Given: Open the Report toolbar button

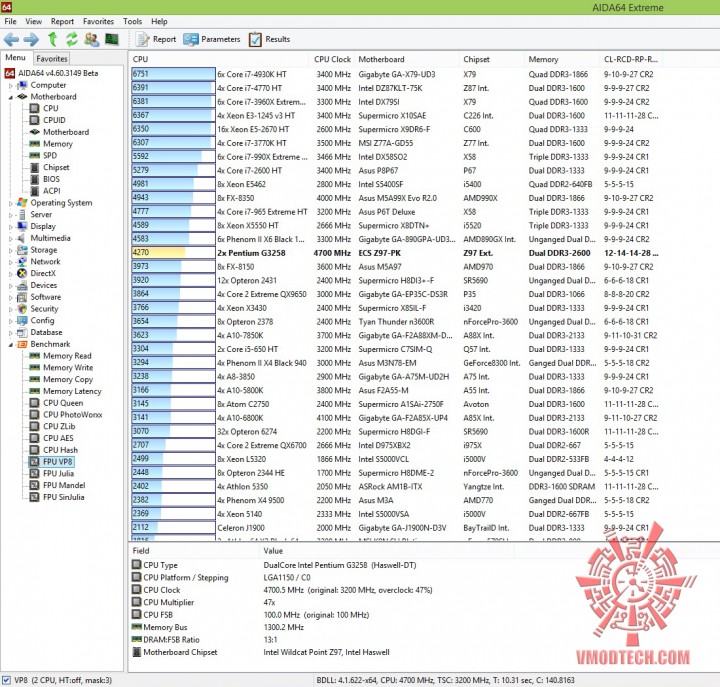Looking at the screenshot, I should point(156,39).
